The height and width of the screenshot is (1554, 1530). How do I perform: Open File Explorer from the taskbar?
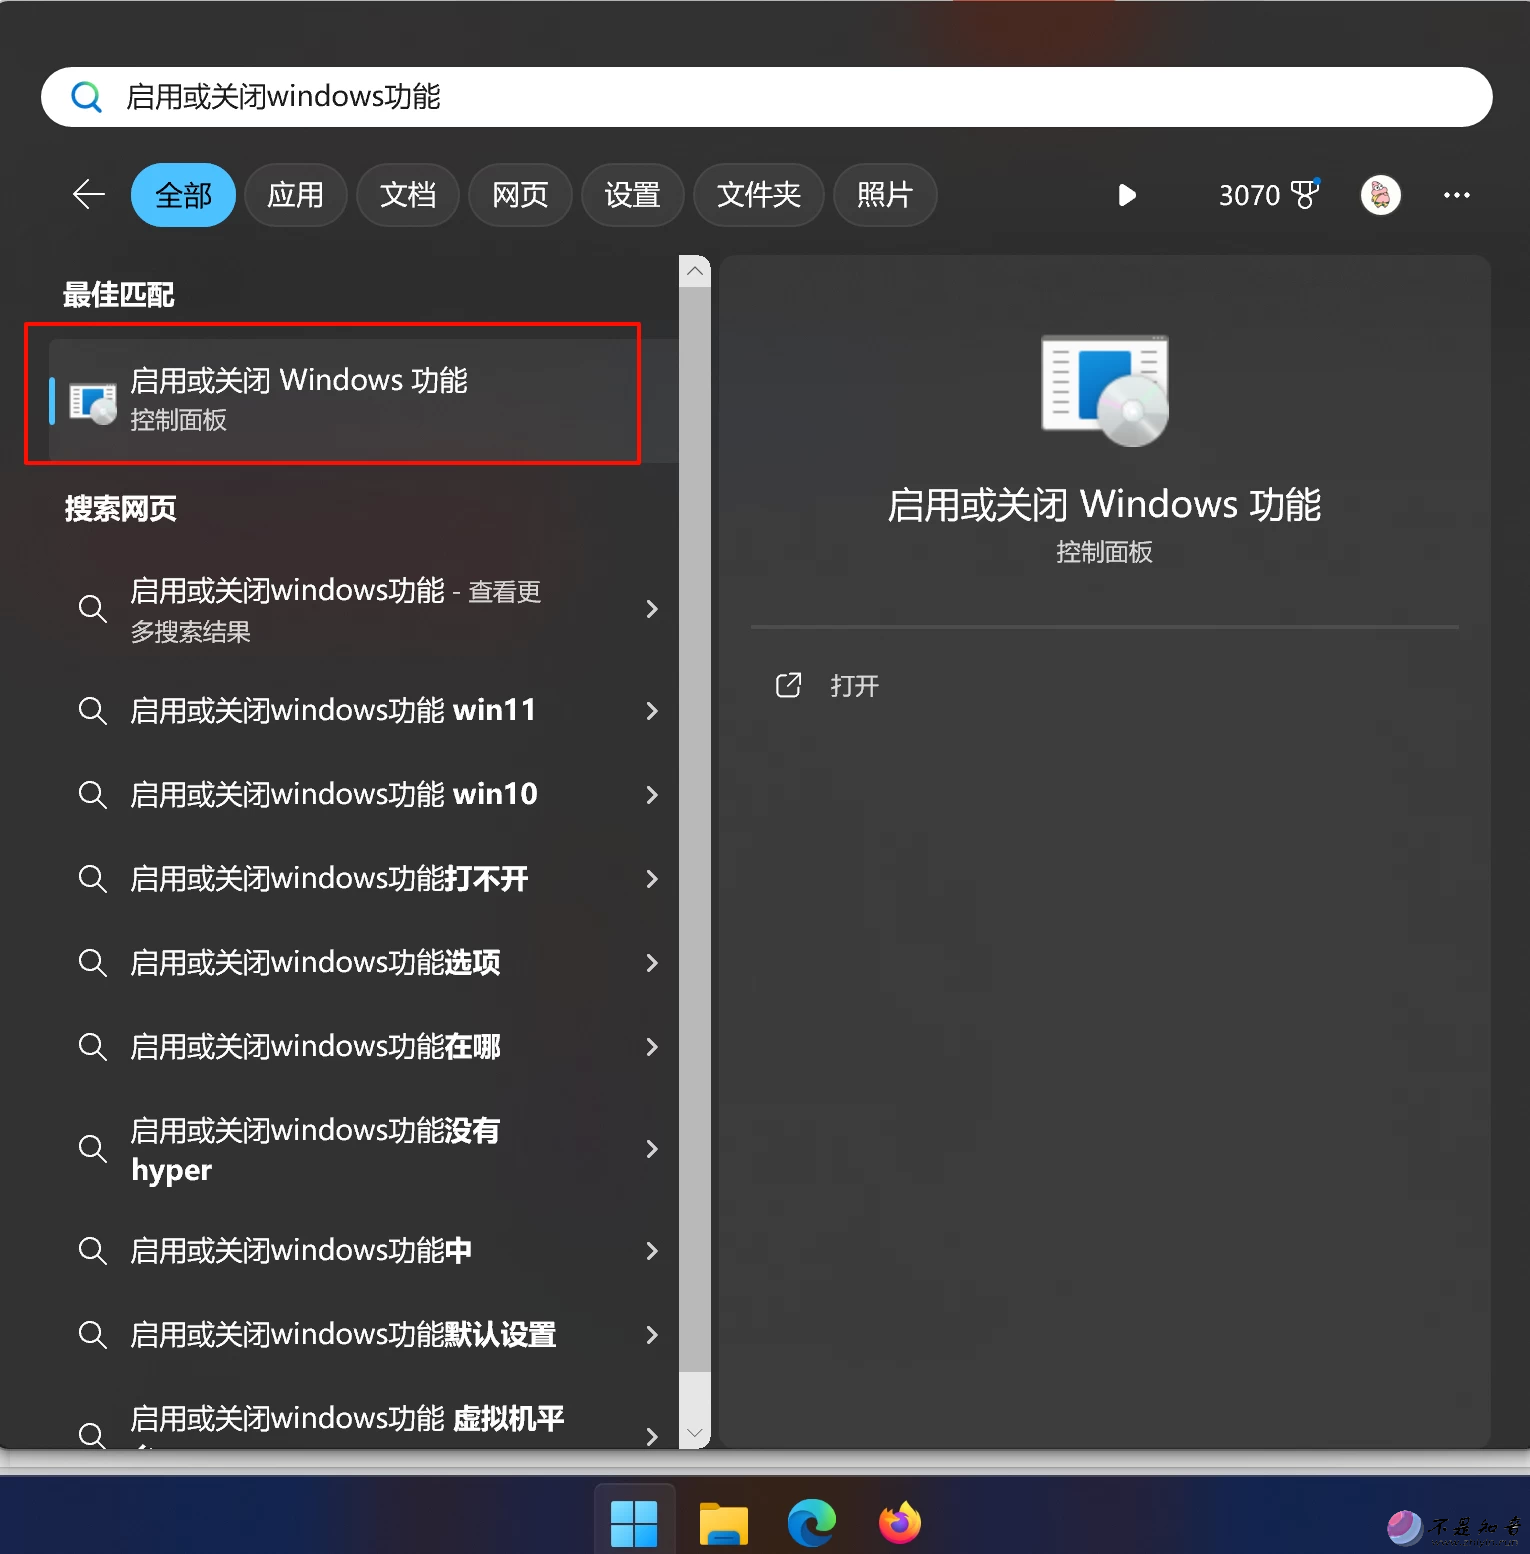click(723, 1523)
